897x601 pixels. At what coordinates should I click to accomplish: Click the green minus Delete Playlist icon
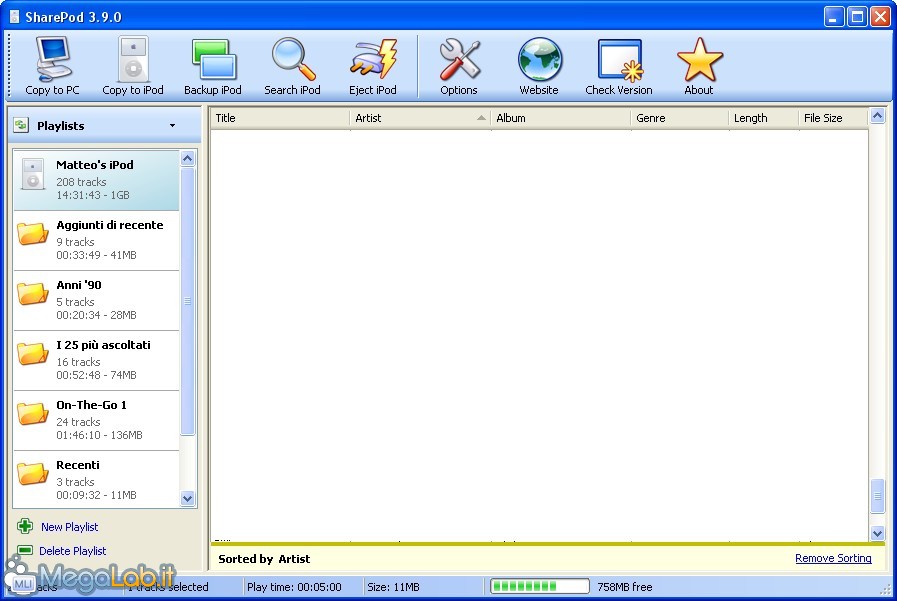tap(25, 550)
